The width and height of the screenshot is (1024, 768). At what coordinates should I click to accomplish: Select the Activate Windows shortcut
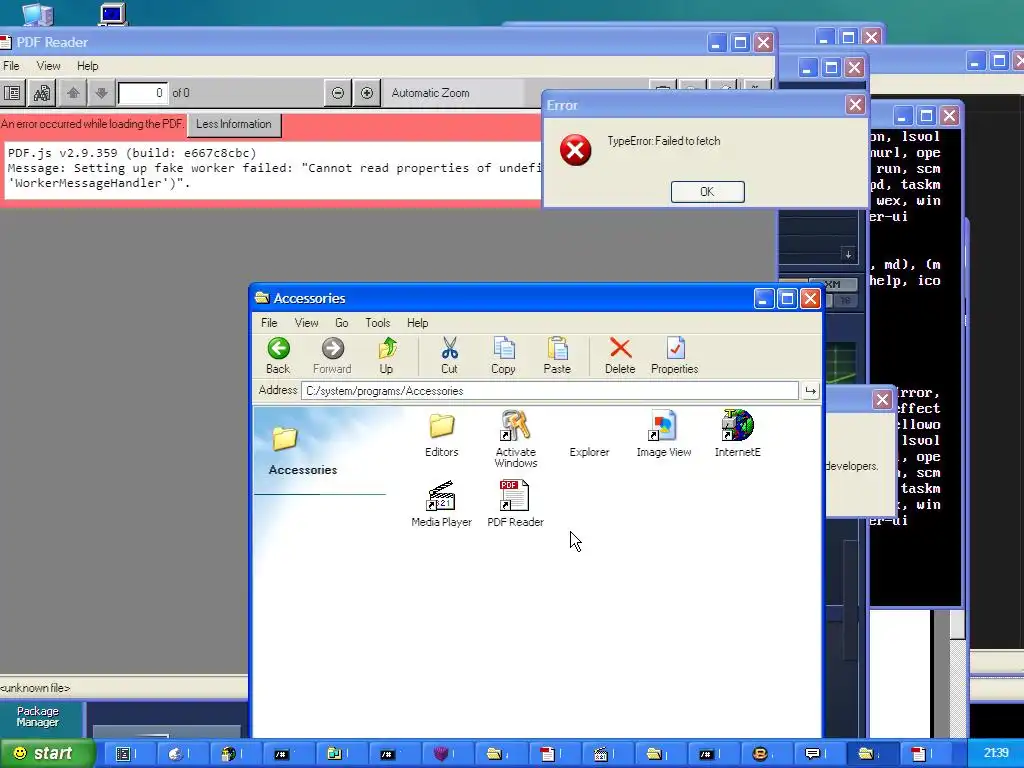point(515,439)
